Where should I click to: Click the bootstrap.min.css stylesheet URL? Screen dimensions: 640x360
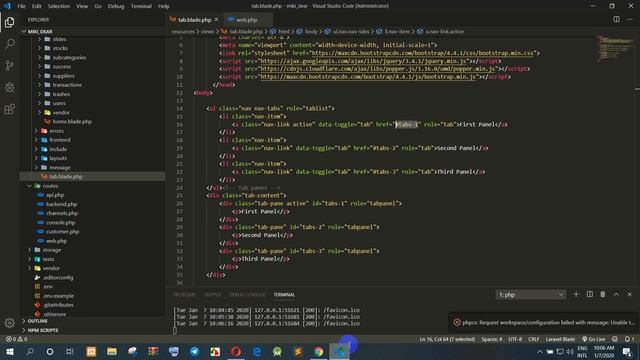[x=422, y=53]
